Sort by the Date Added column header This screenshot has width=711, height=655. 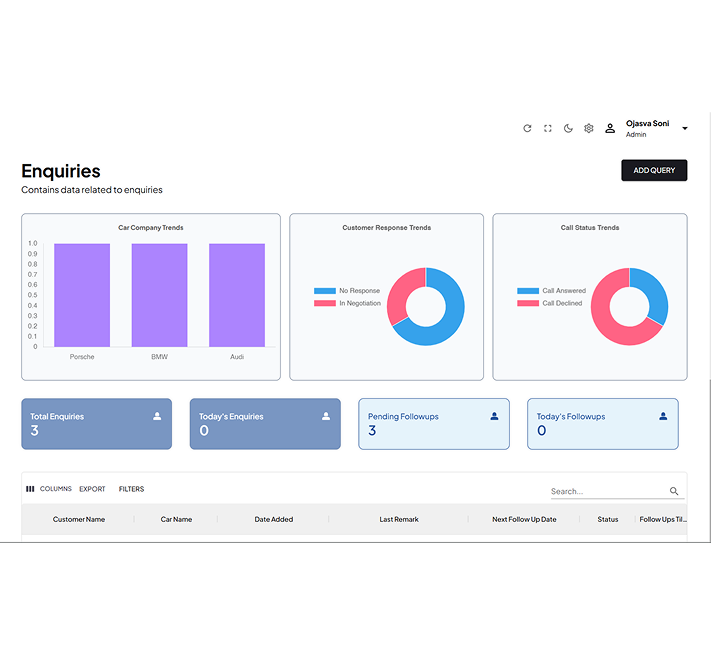tap(274, 519)
